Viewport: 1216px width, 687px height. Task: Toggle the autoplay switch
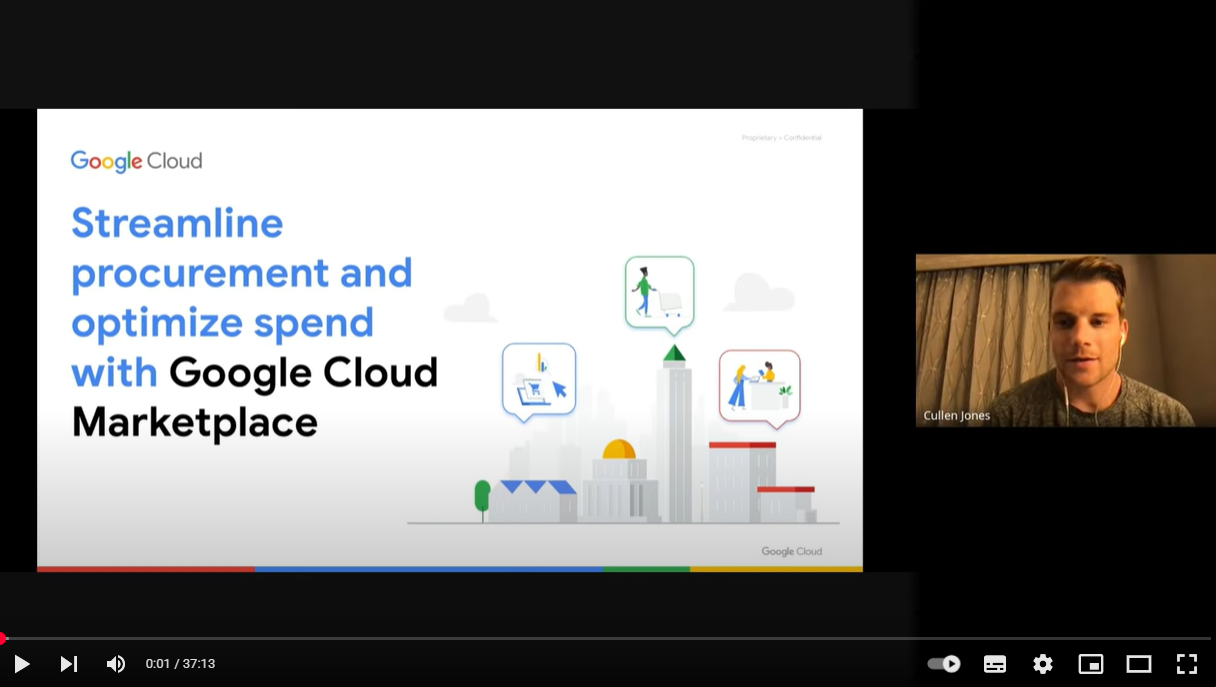943,664
